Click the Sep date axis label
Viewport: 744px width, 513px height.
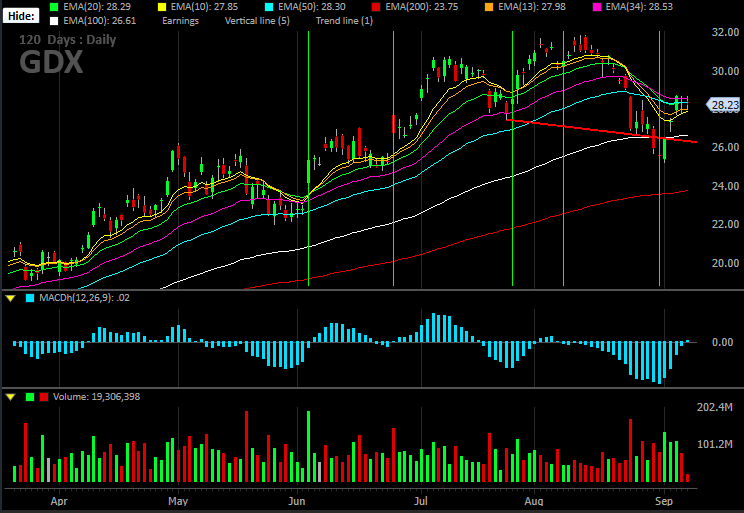tap(664, 501)
